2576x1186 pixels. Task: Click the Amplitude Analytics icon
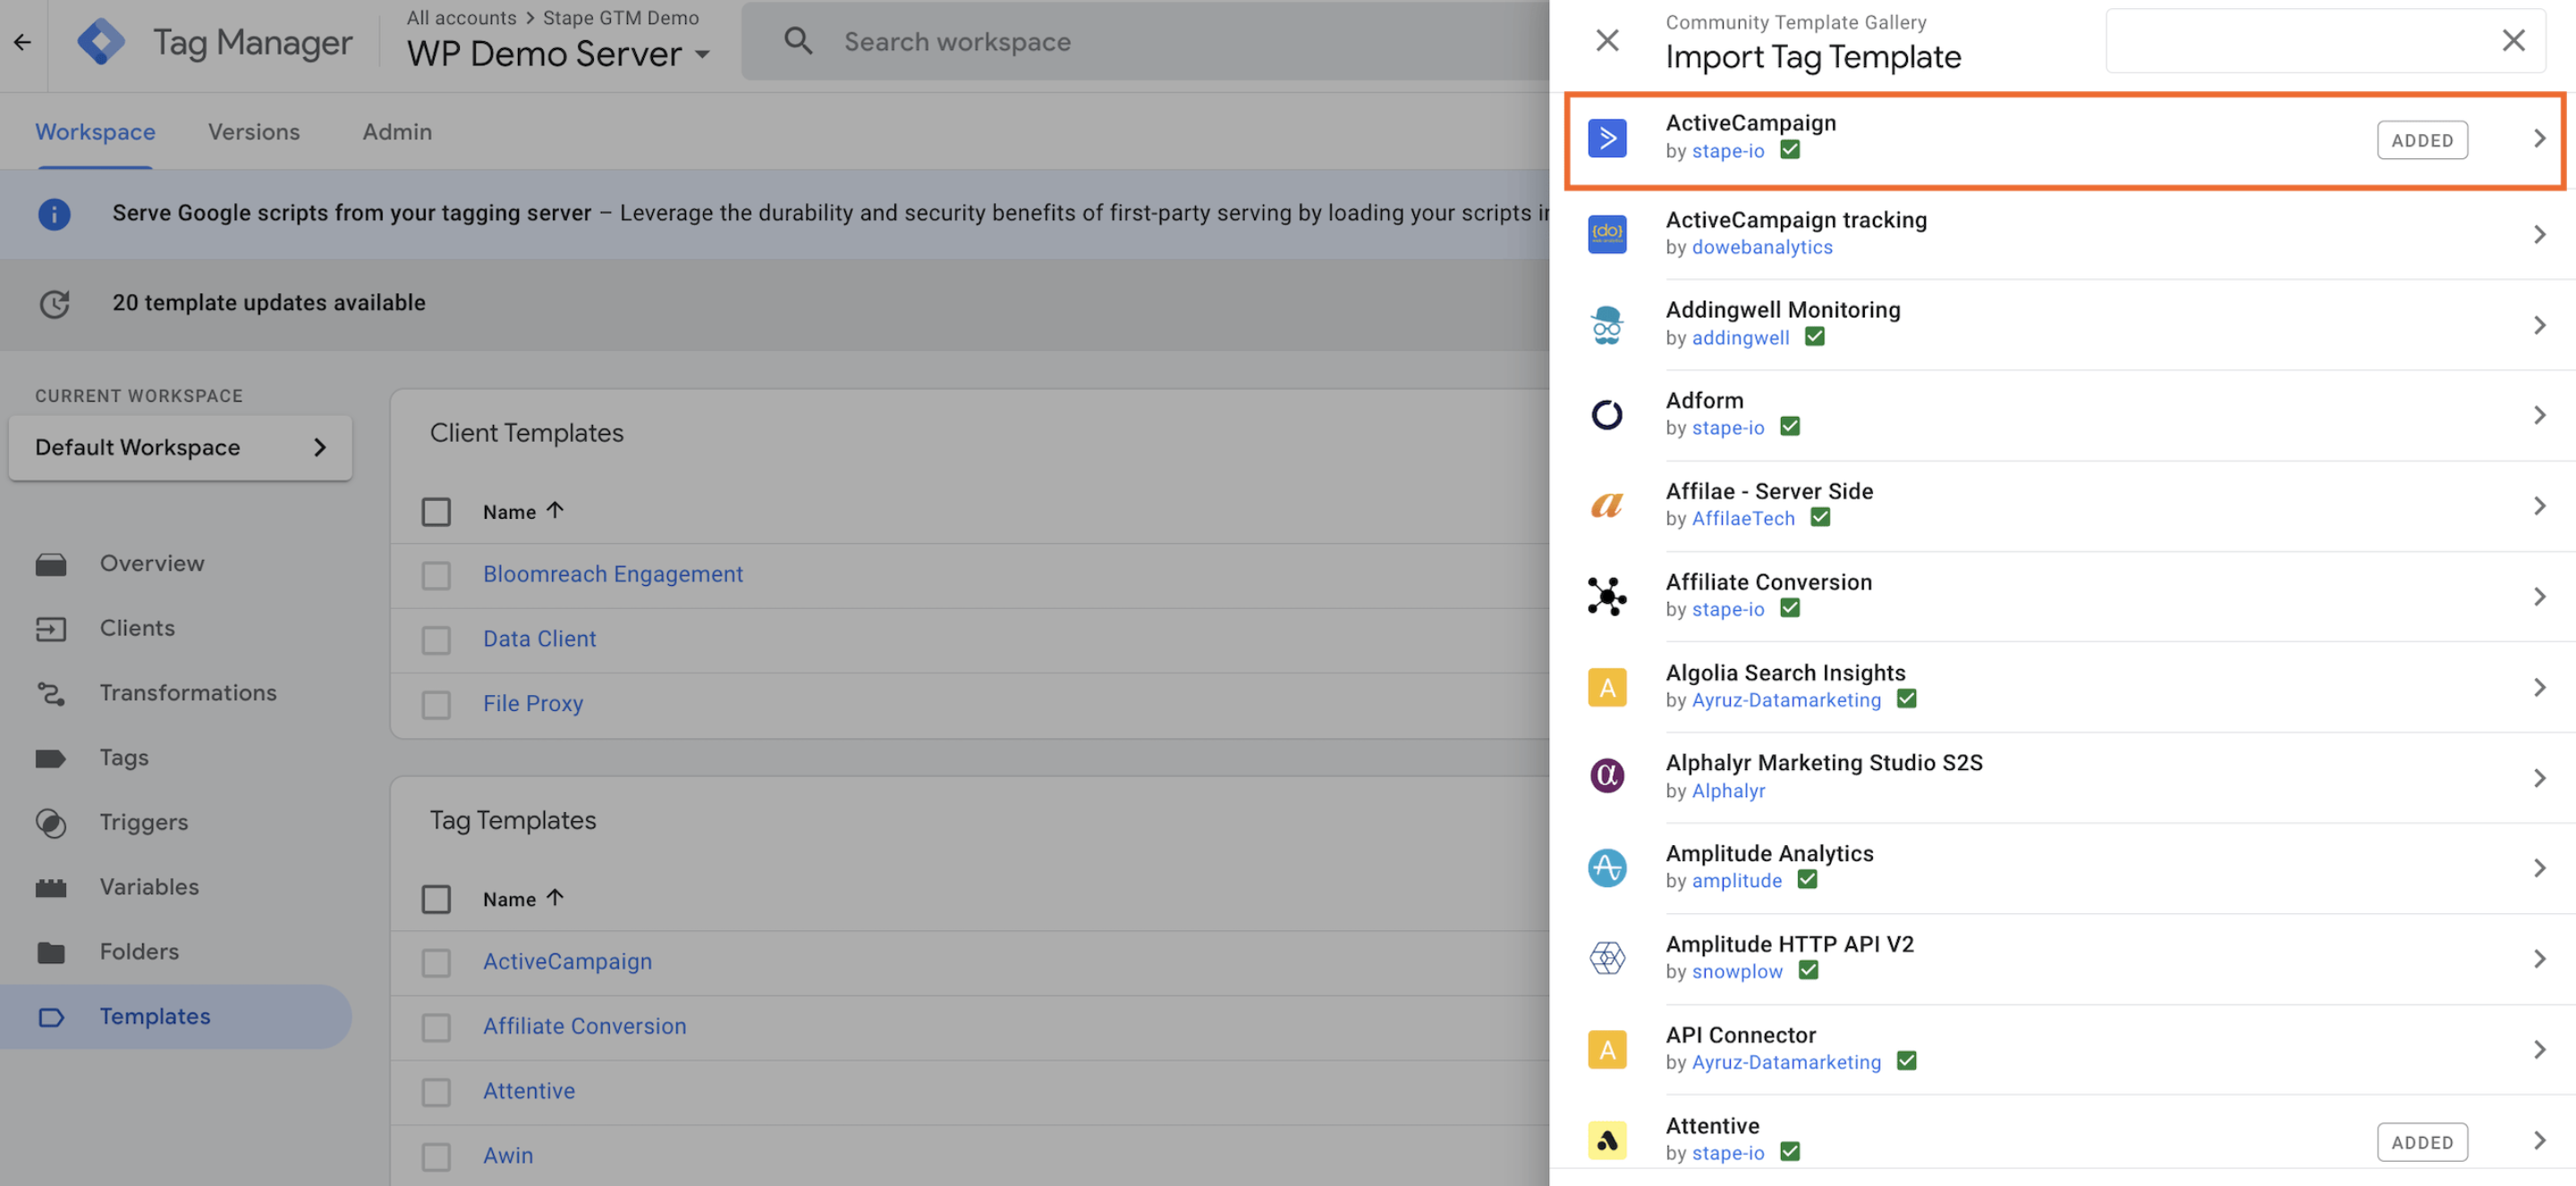(1607, 868)
